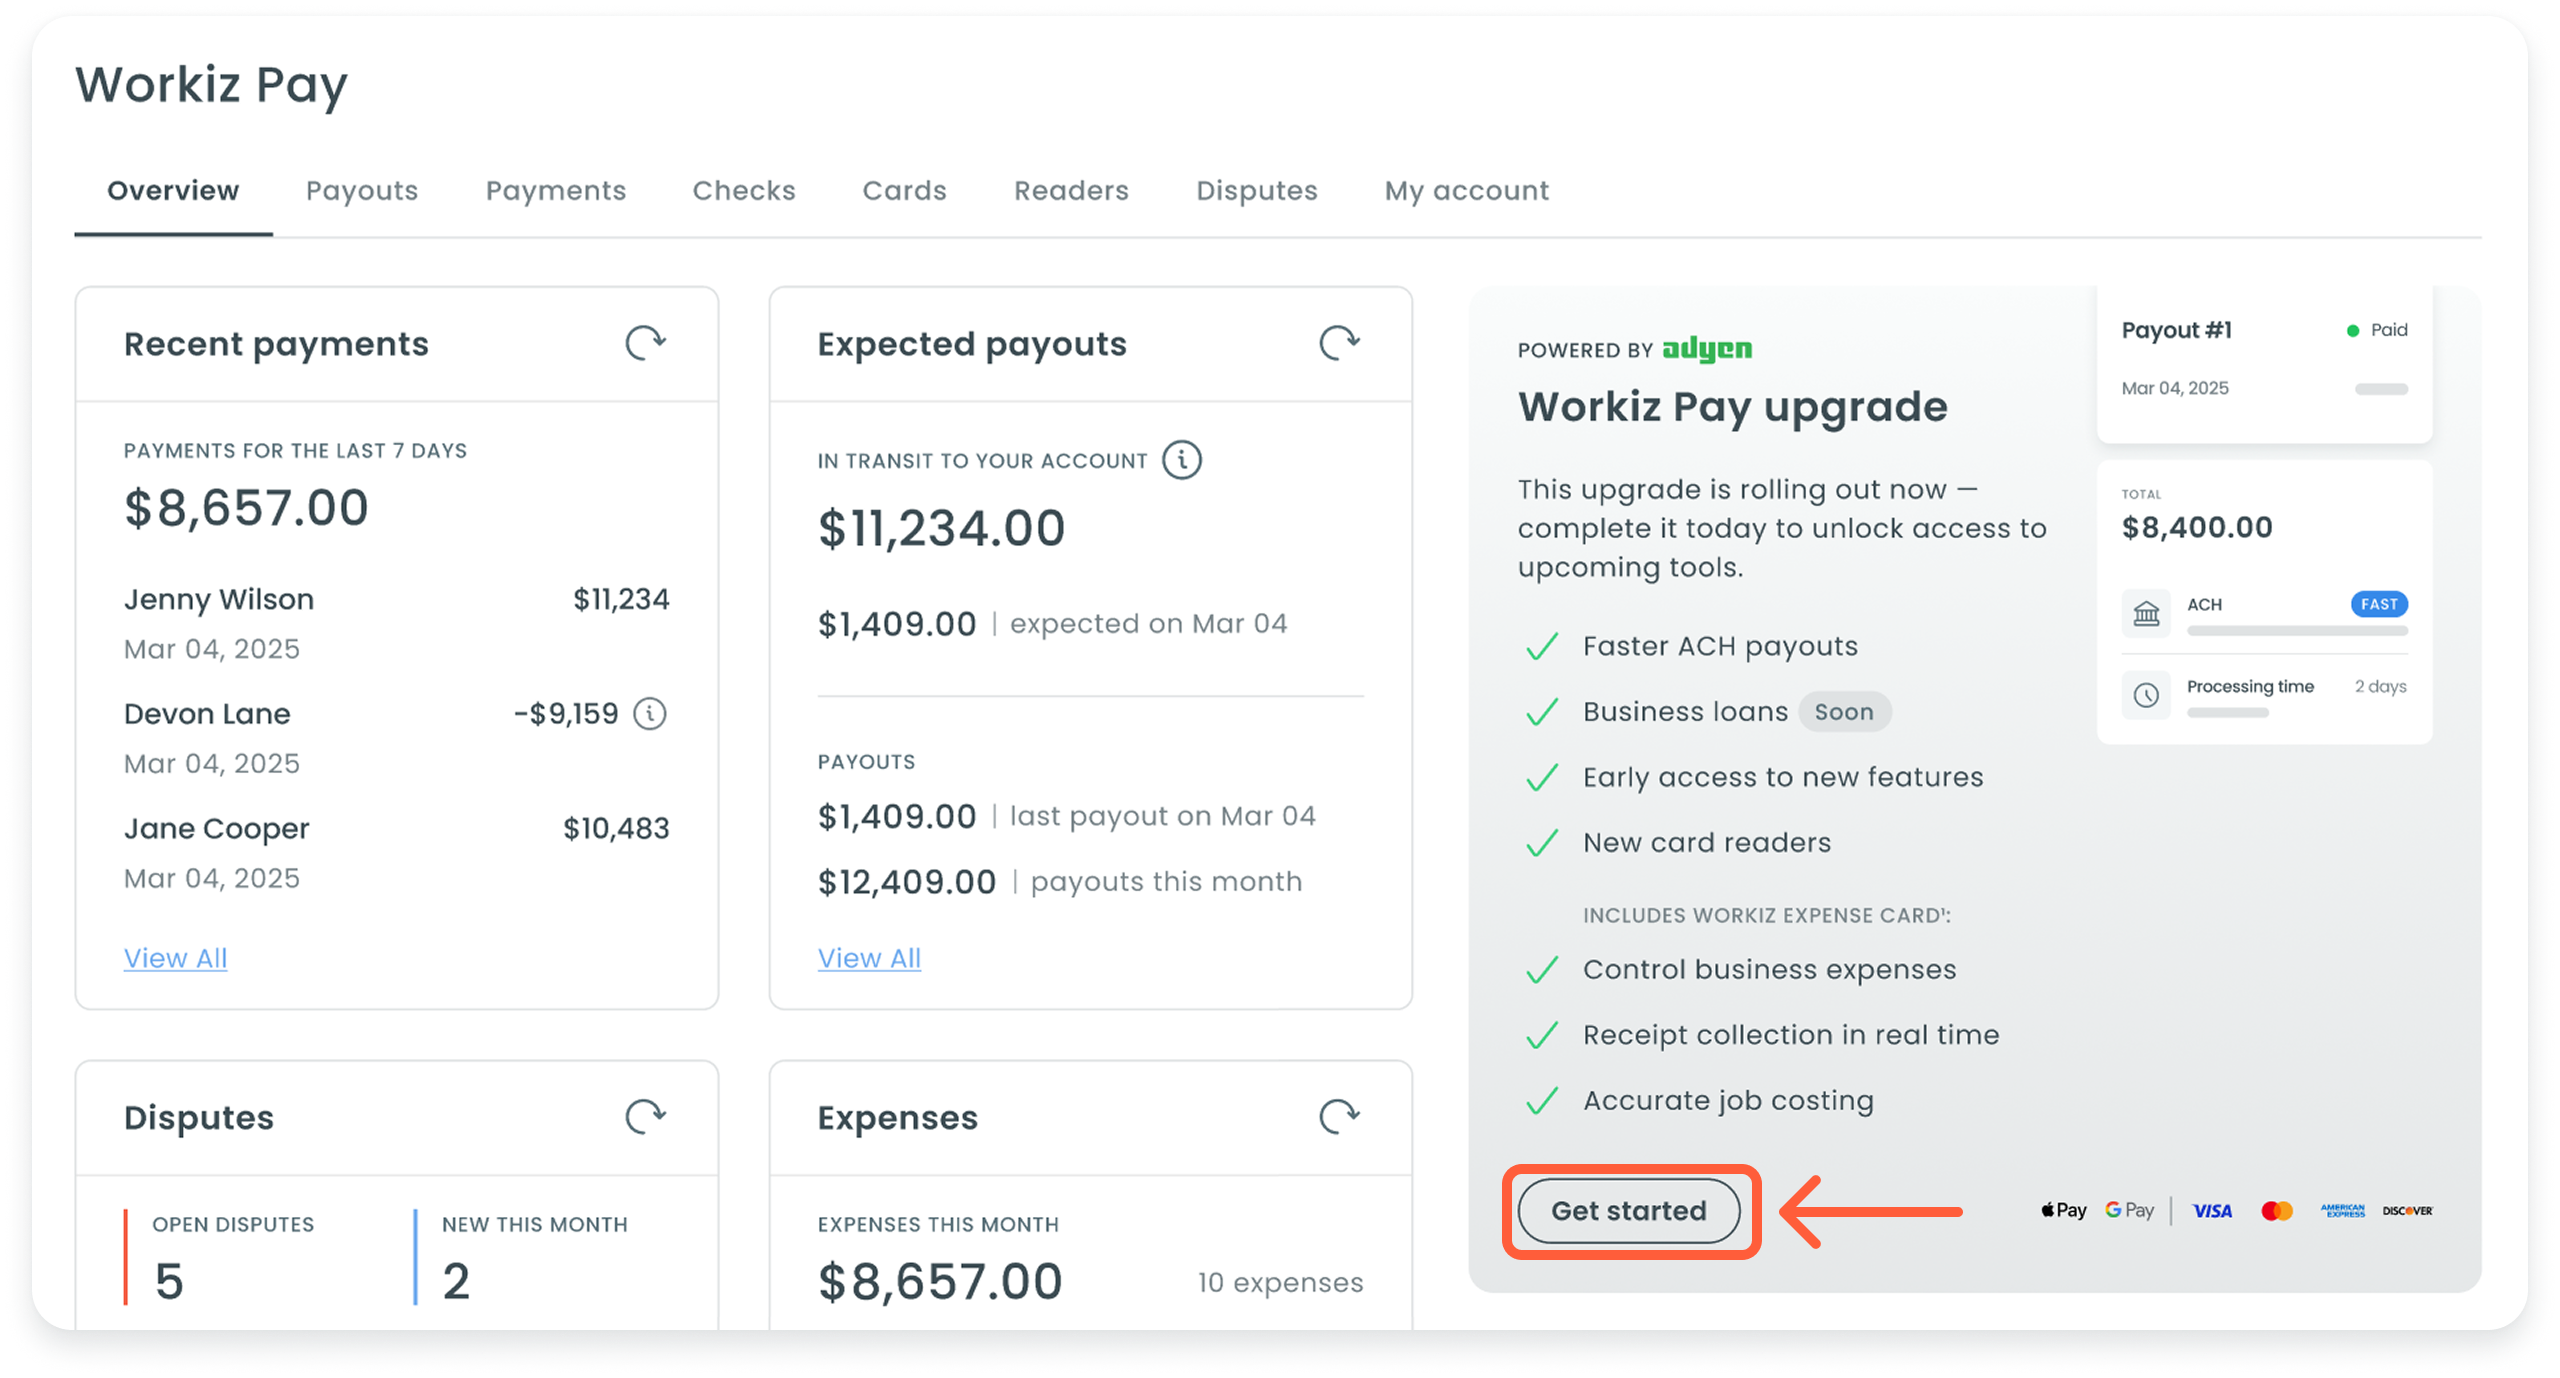
Task: Click the Includes Workiz Expense Card label
Action: pyautogui.click(x=1767, y=915)
